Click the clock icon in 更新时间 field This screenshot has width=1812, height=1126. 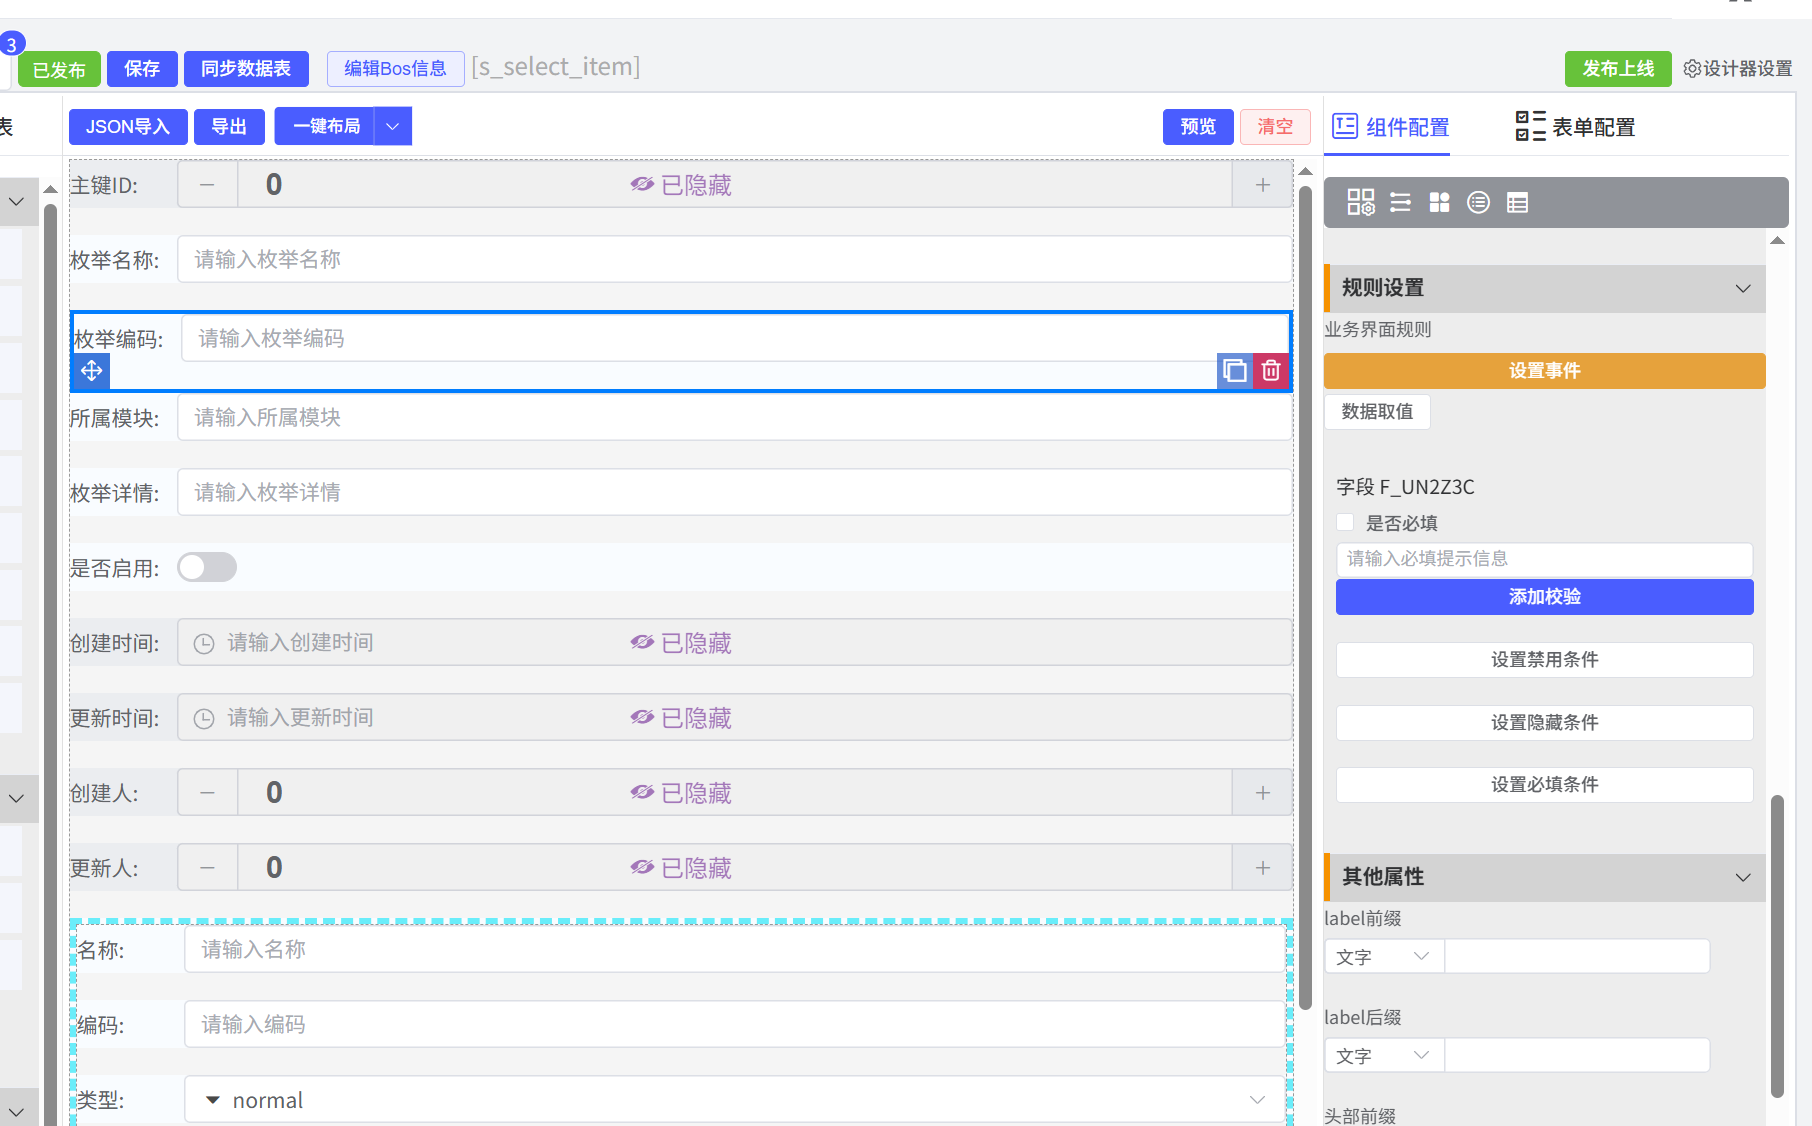(204, 719)
